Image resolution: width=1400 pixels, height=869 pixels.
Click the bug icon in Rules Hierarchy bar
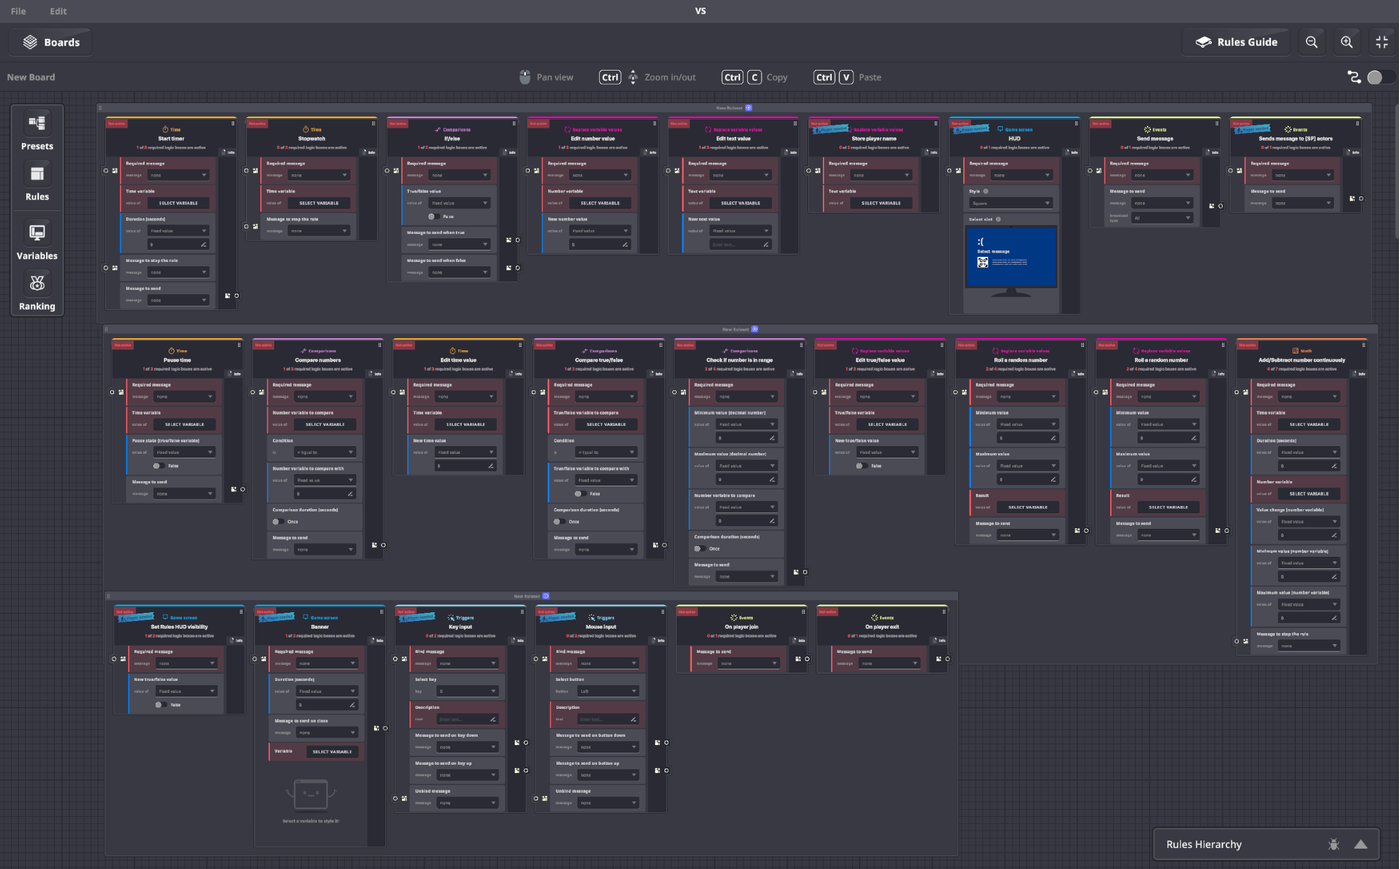1333,844
